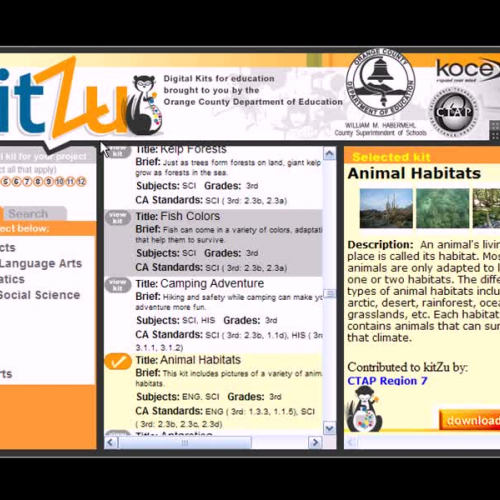Click the Animal Habitats heading in Selected kit
The height and width of the screenshot is (500, 500).
point(414,173)
